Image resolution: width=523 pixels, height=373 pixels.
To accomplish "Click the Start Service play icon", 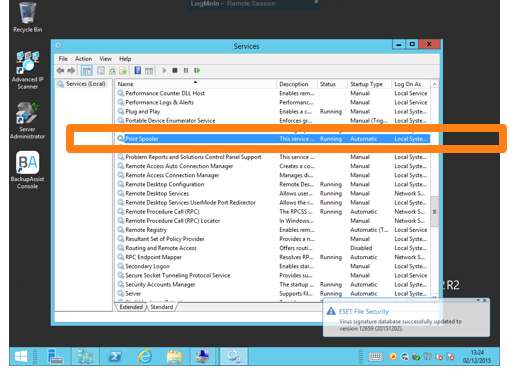I will pos(164,70).
